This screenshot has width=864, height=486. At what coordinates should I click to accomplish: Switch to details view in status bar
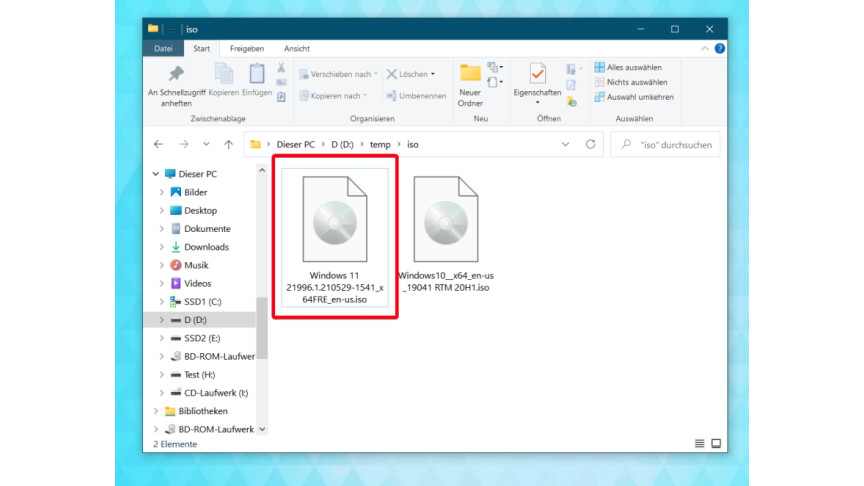pyautogui.click(x=699, y=444)
